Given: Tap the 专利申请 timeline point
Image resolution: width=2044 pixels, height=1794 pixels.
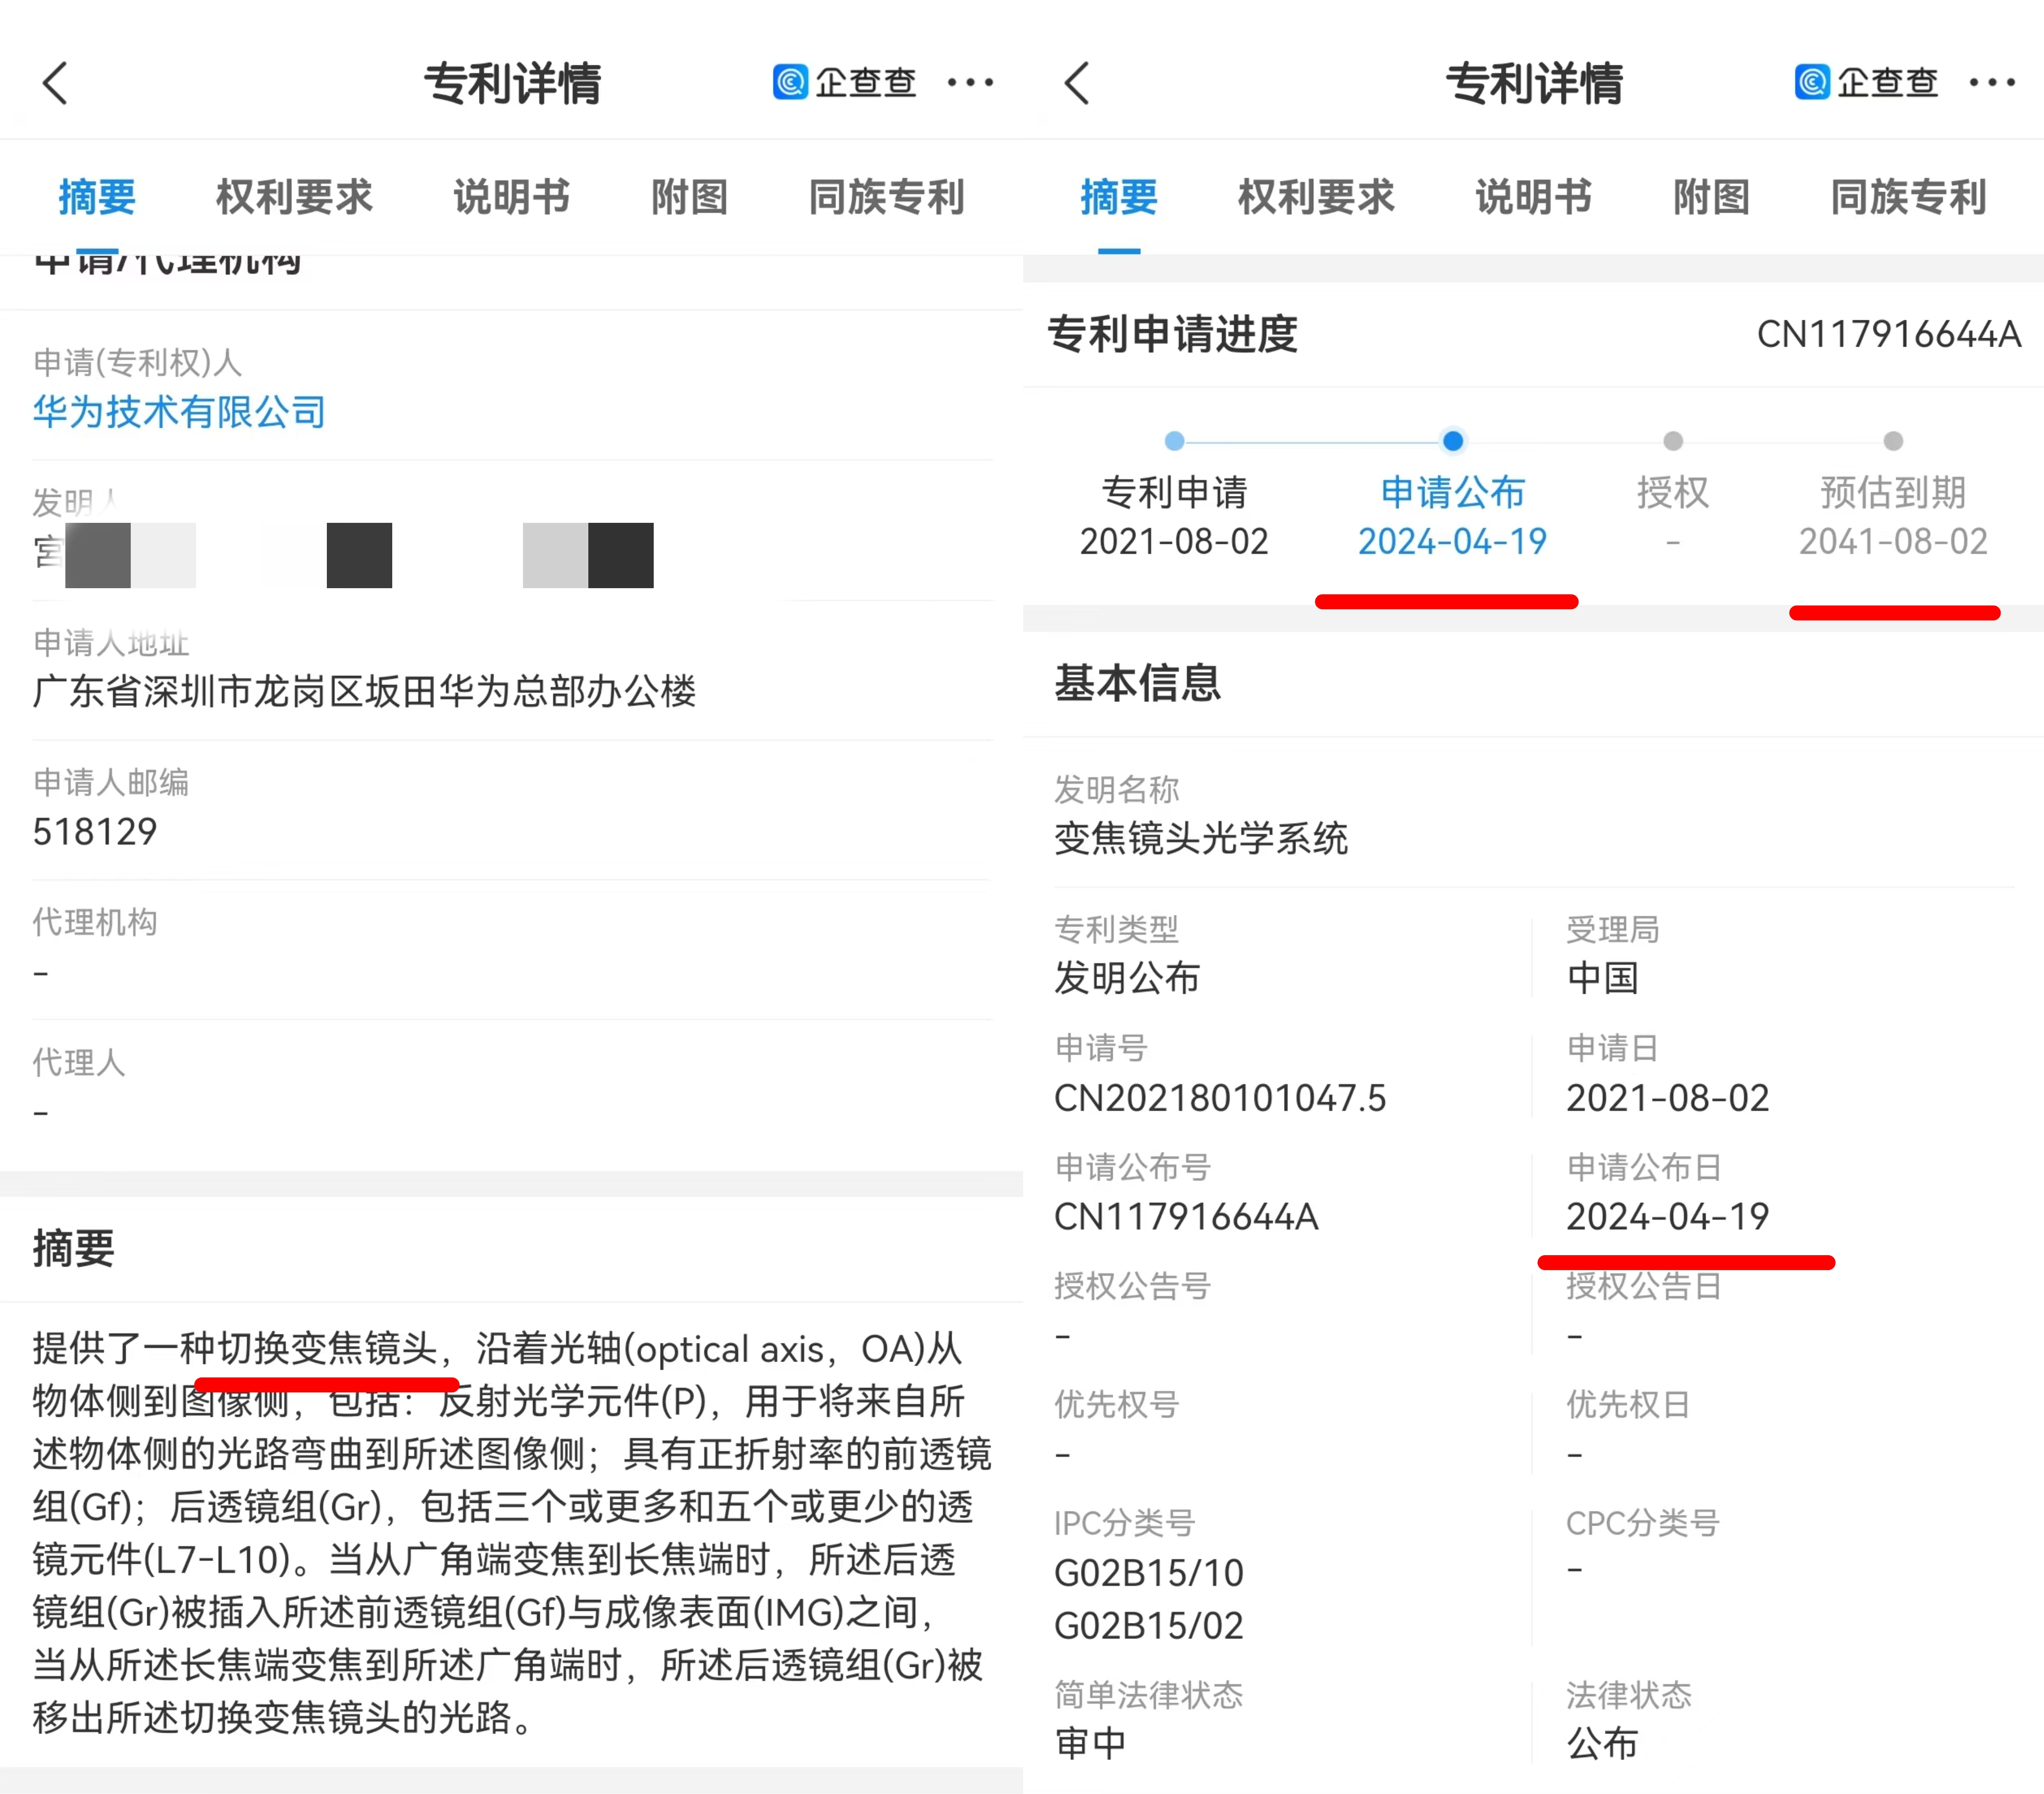Looking at the screenshot, I should [1174, 441].
